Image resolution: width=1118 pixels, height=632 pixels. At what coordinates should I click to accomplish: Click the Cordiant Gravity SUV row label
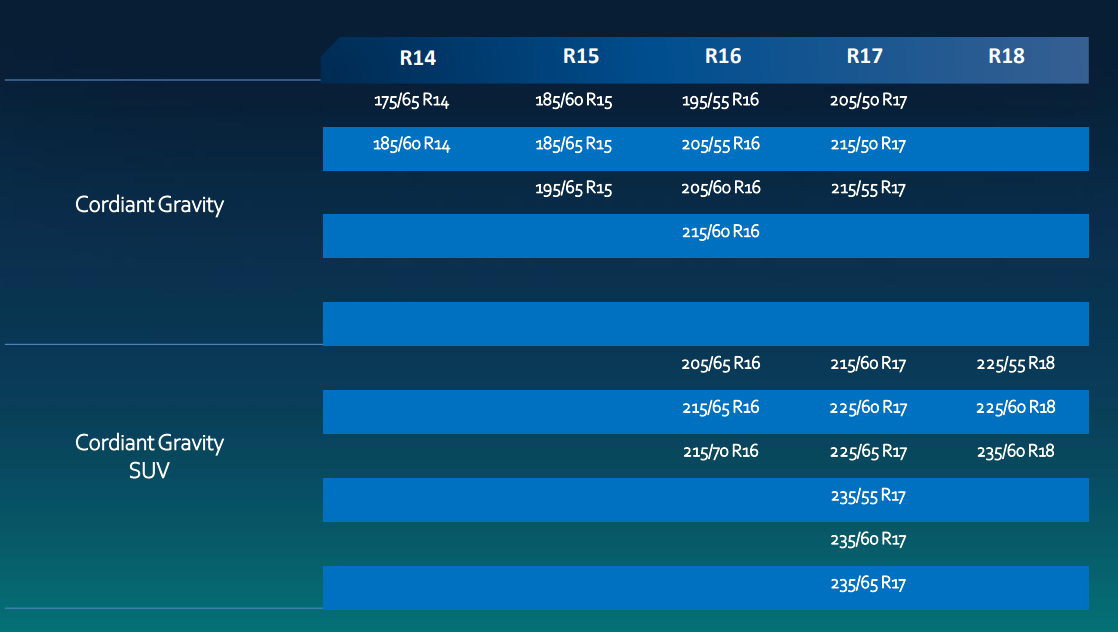[150, 457]
